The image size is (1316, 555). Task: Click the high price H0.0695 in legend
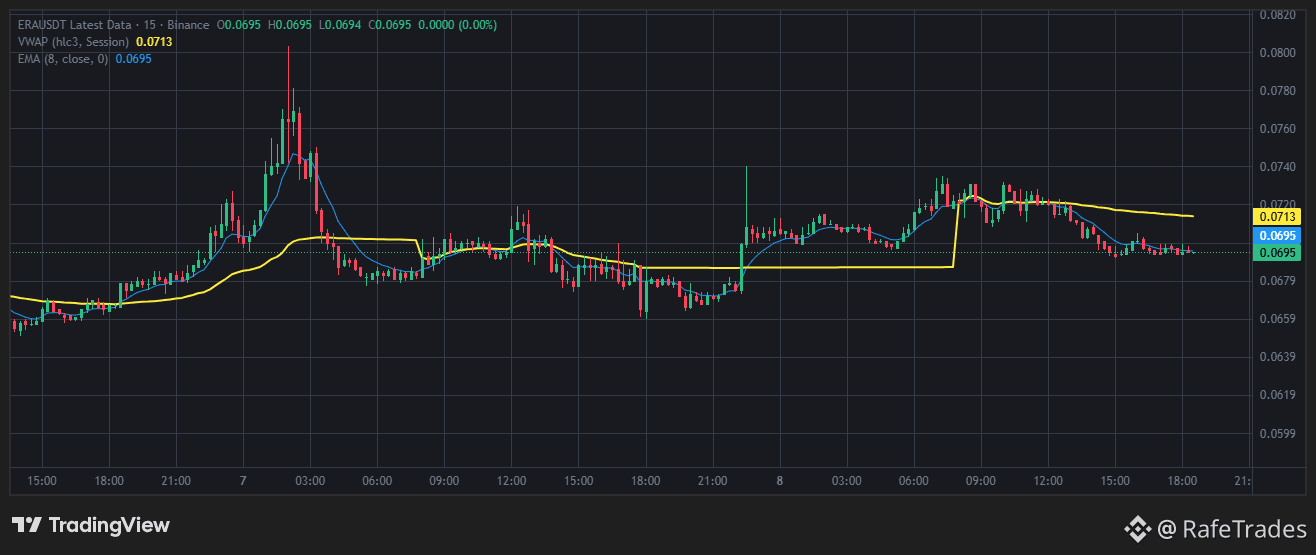(x=292, y=25)
